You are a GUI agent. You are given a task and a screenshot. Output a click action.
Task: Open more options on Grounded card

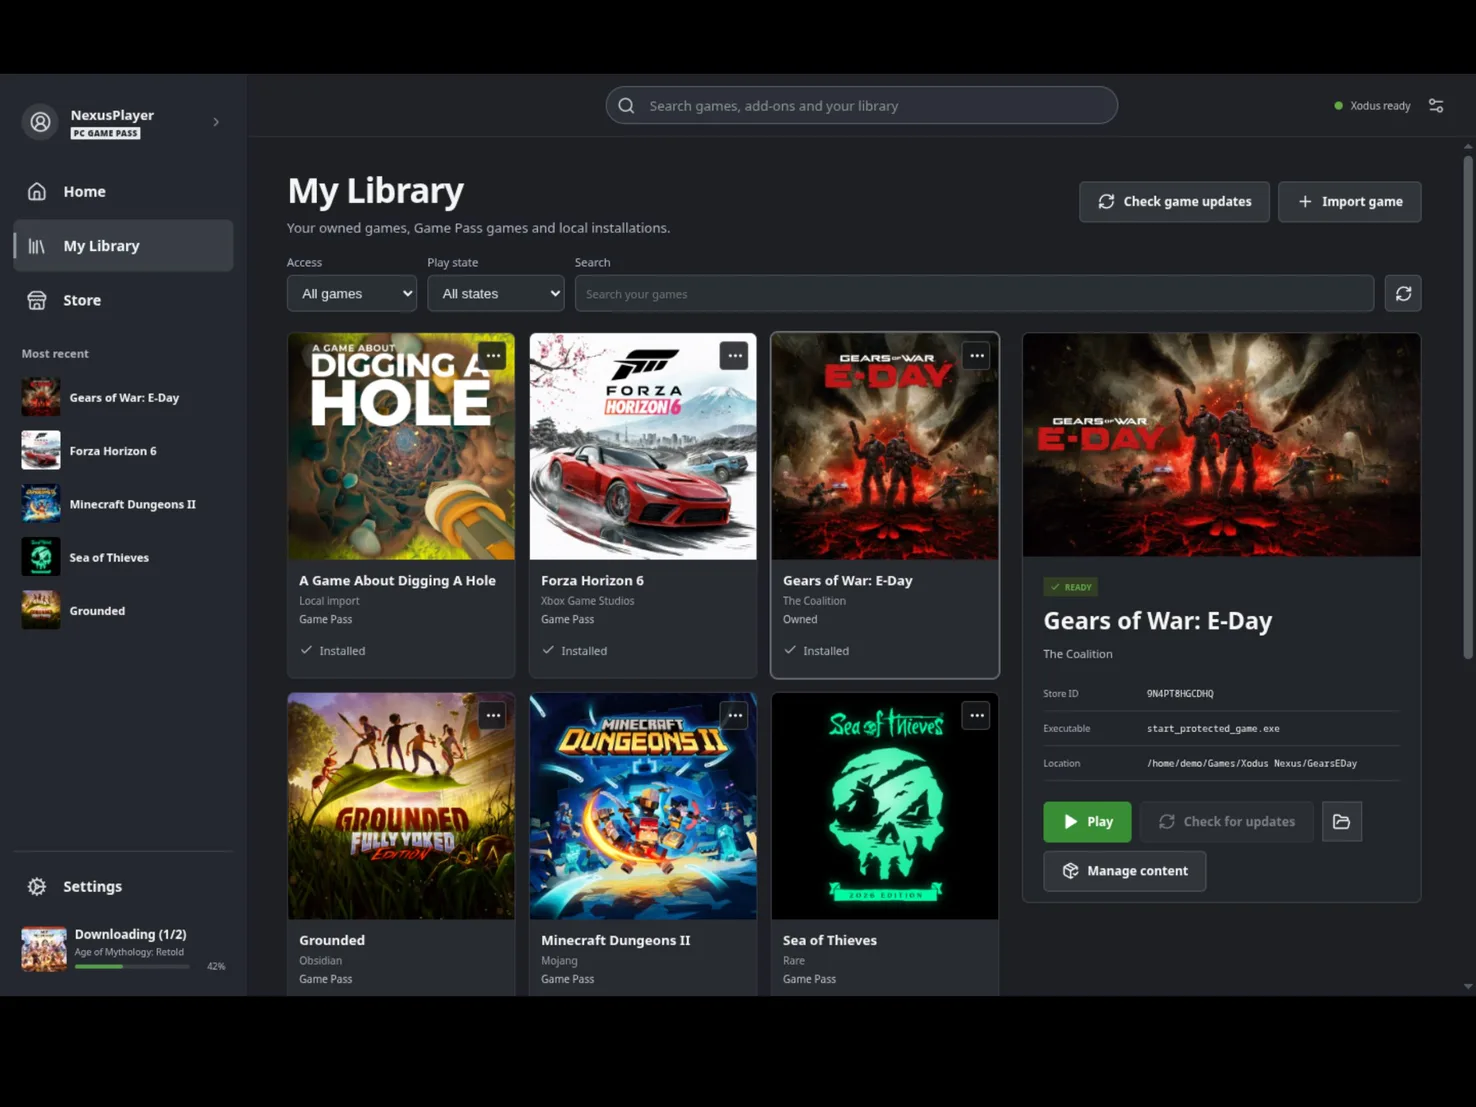pos(493,715)
